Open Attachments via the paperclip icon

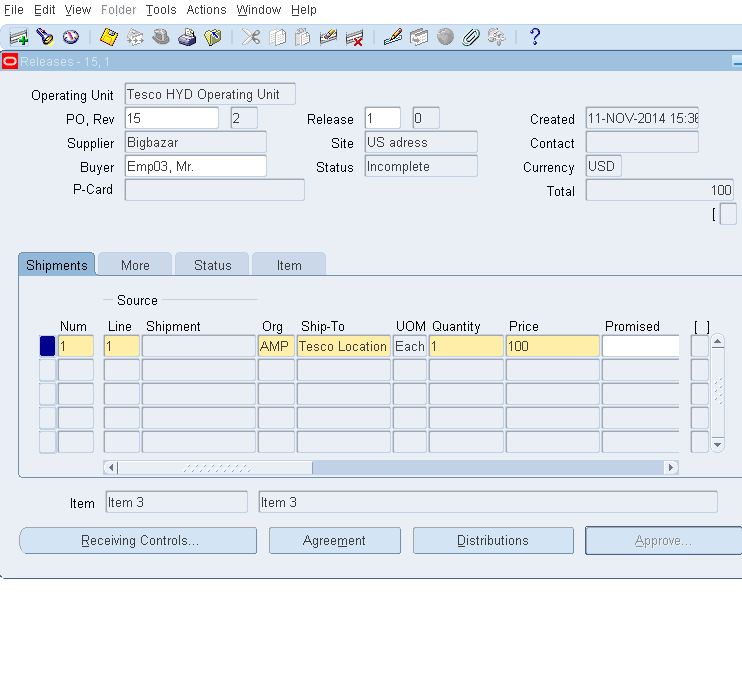471,37
